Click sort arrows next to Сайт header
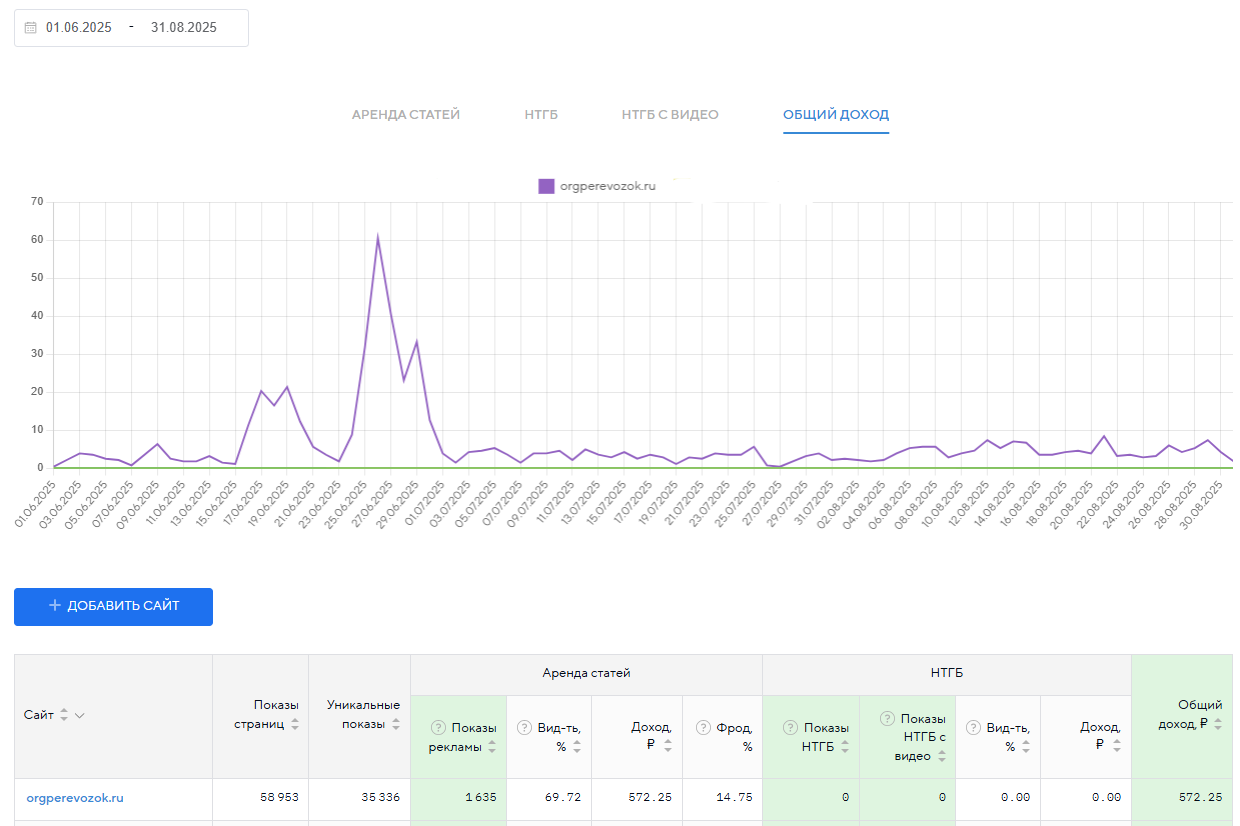 click(64, 715)
